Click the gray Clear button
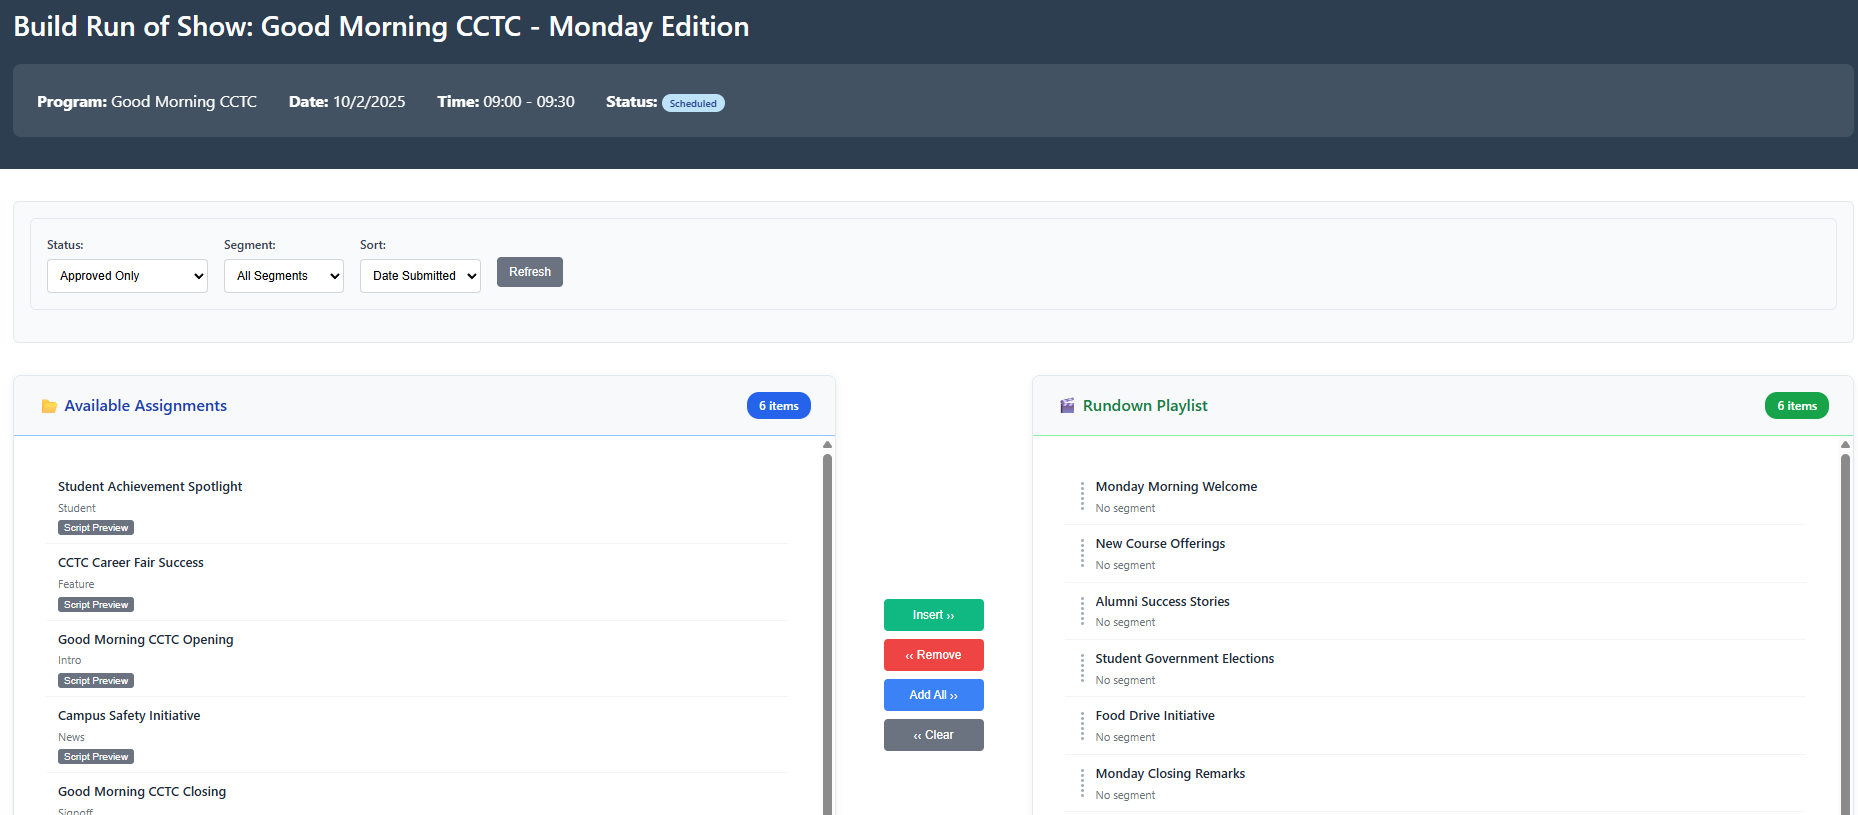 click(933, 735)
